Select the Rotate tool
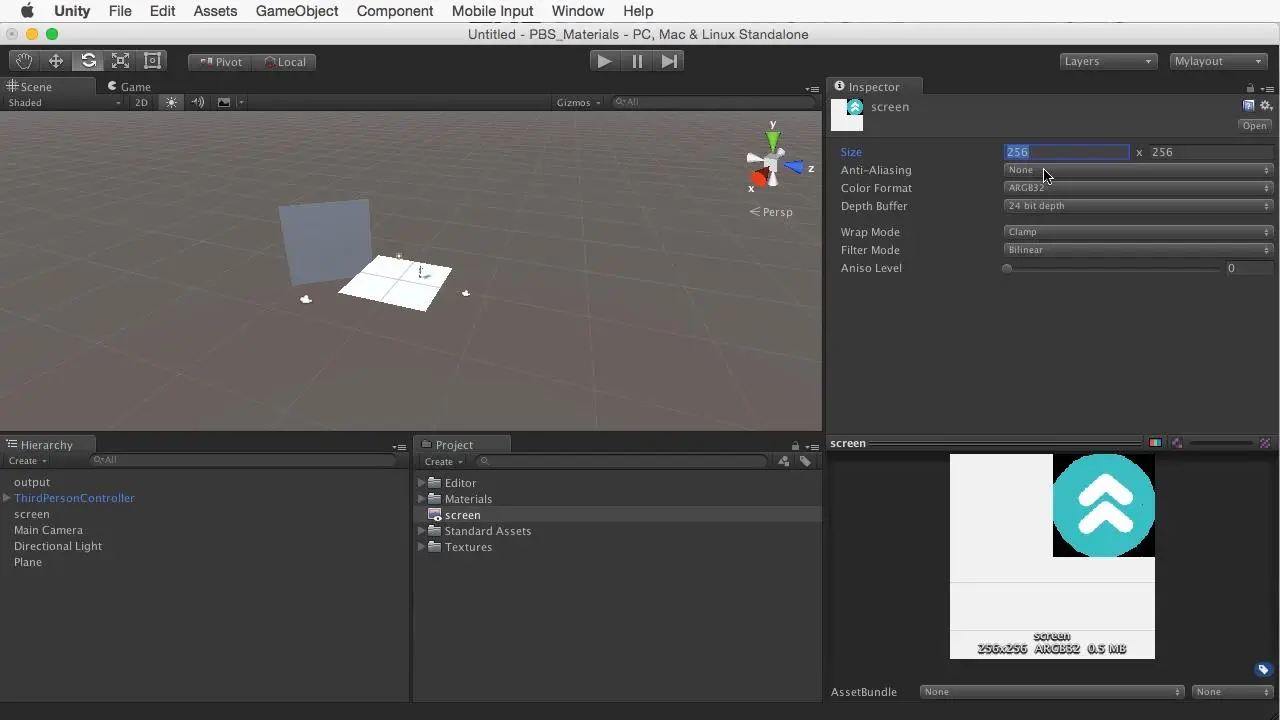The width and height of the screenshot is (1280, 720). point(88,61)
